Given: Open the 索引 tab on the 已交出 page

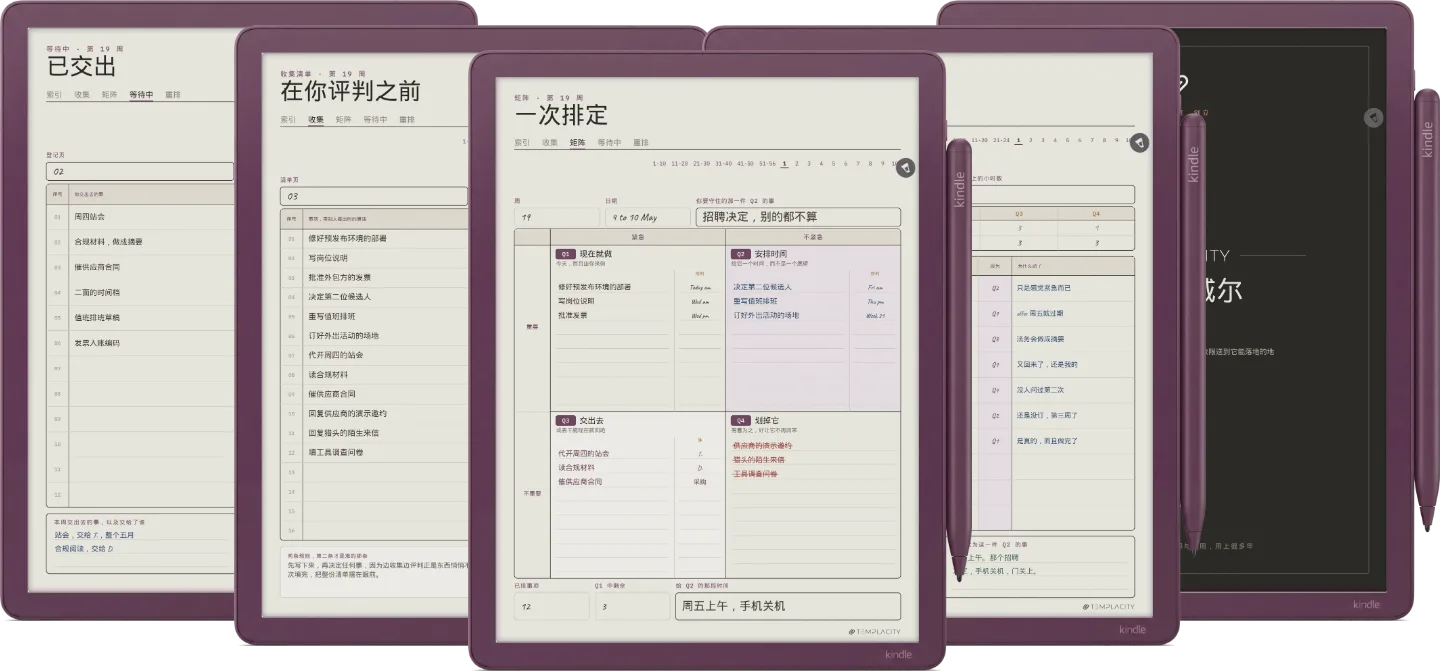Looking at the screenshot, I should tap(54, 95).
